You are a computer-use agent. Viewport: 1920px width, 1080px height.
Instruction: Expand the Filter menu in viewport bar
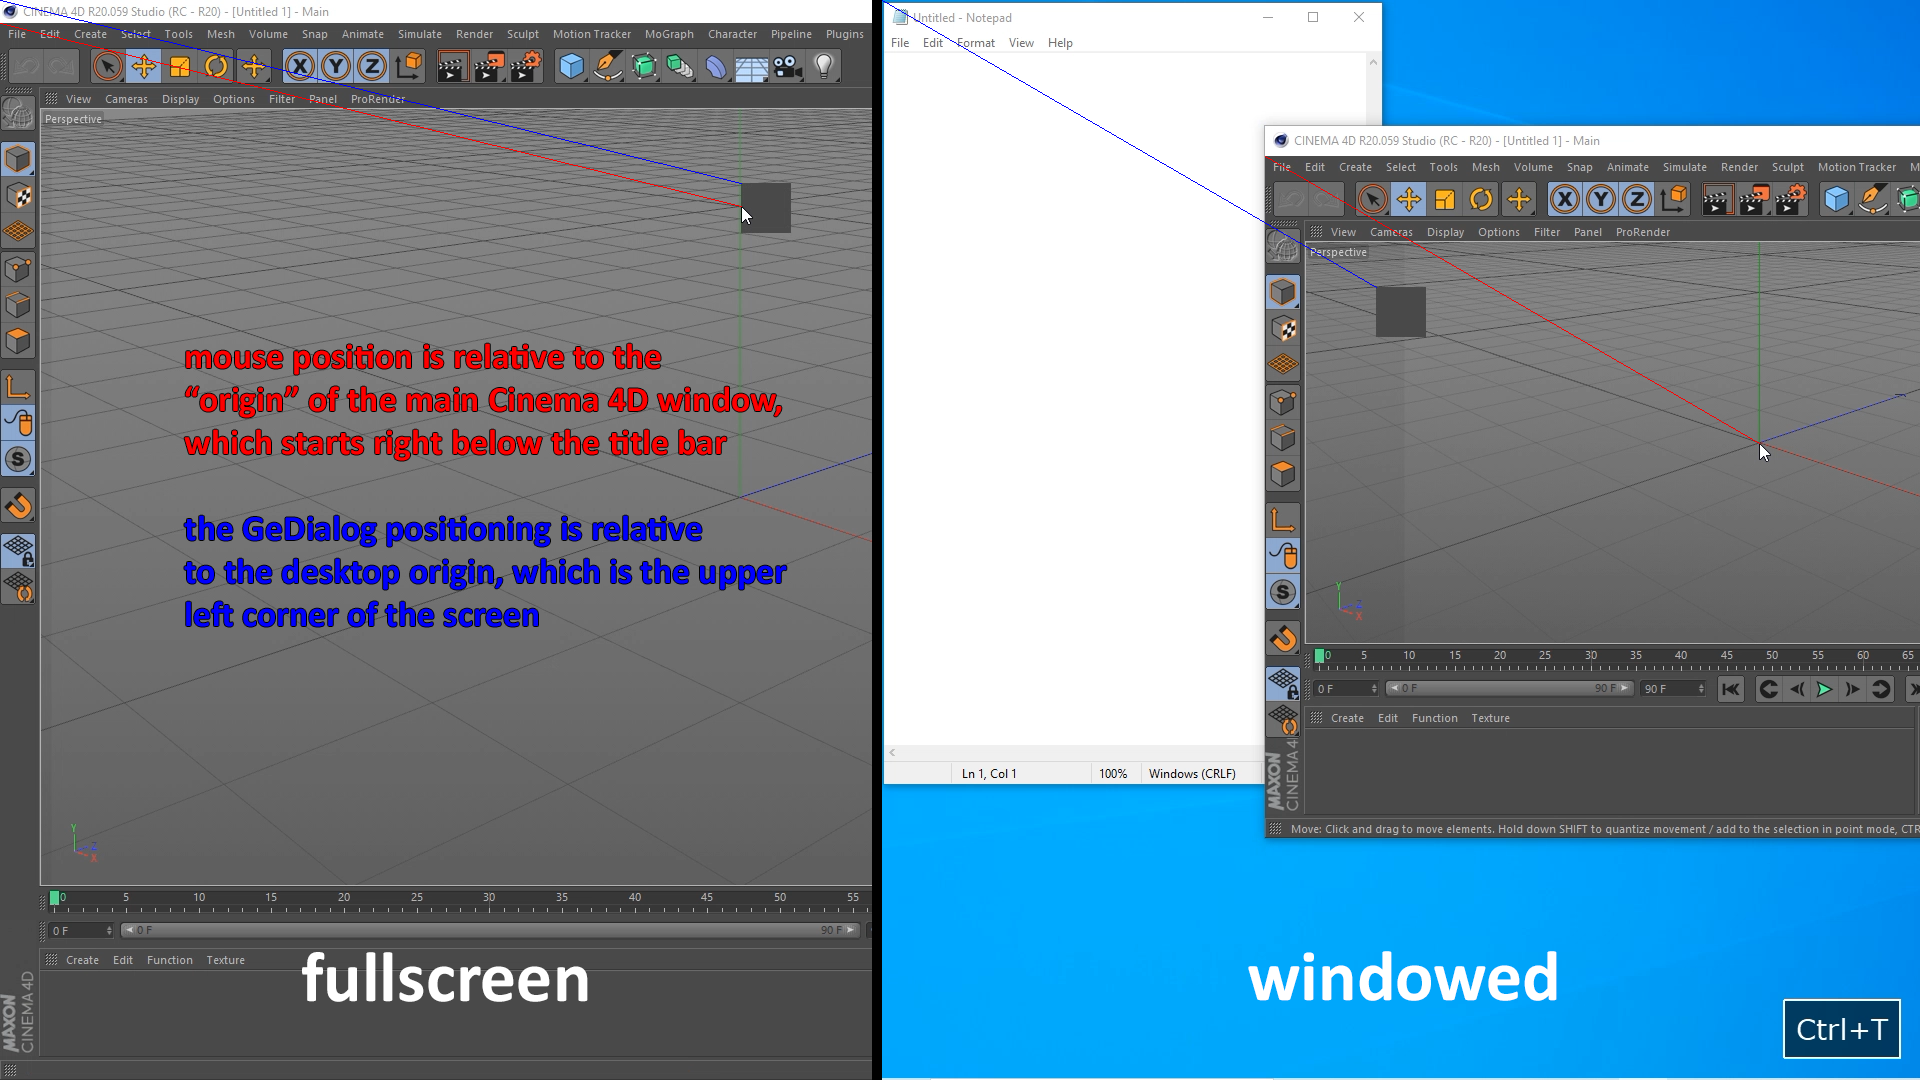click(x=282, y=99)
